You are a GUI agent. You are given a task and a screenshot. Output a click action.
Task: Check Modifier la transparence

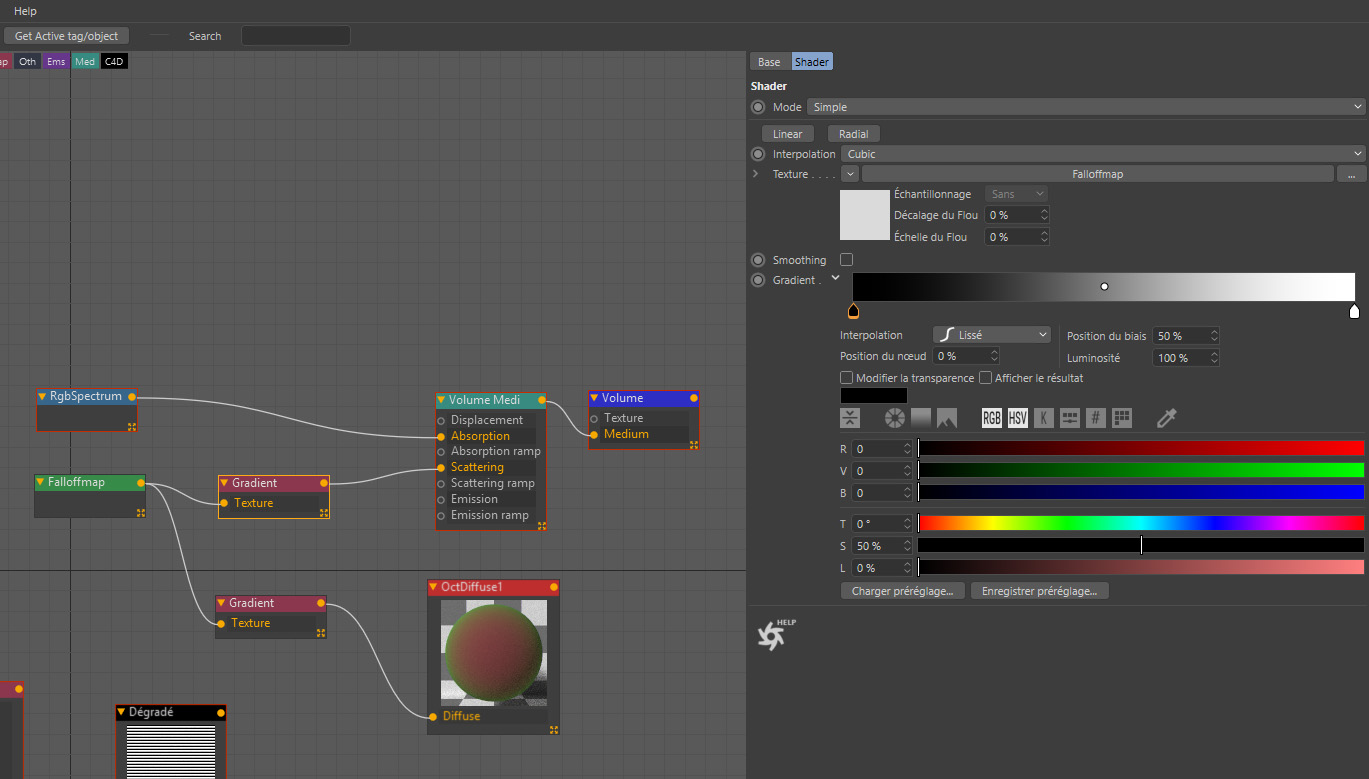(x=847, y=378)
